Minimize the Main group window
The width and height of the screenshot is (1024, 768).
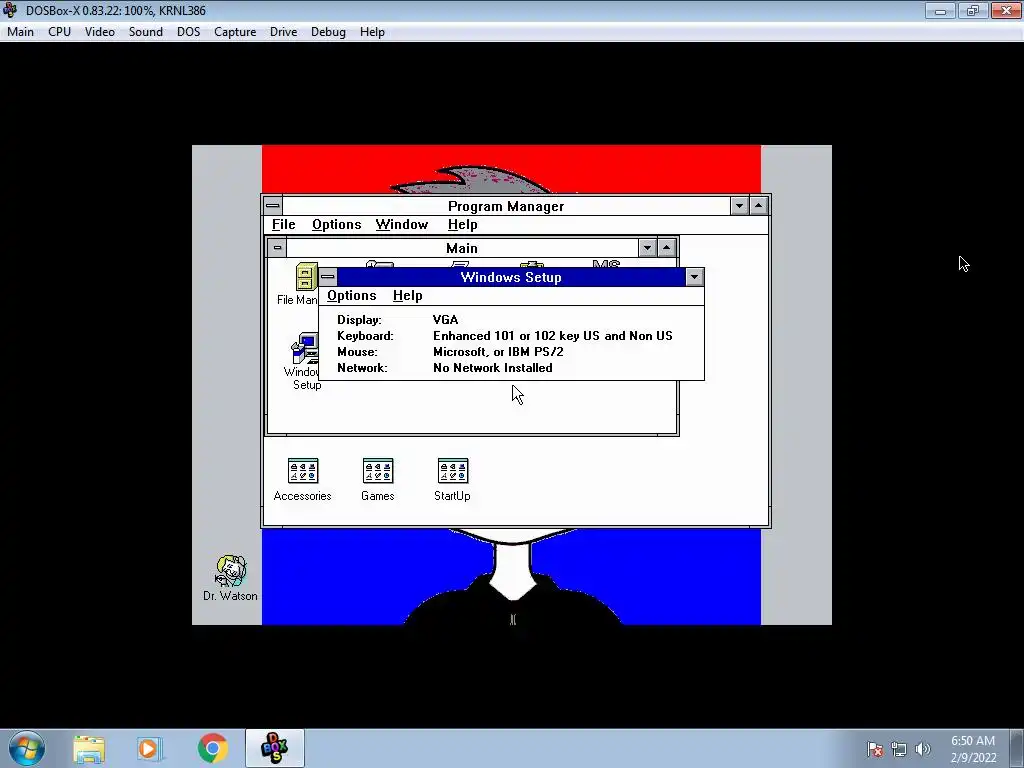click(647, 248)
